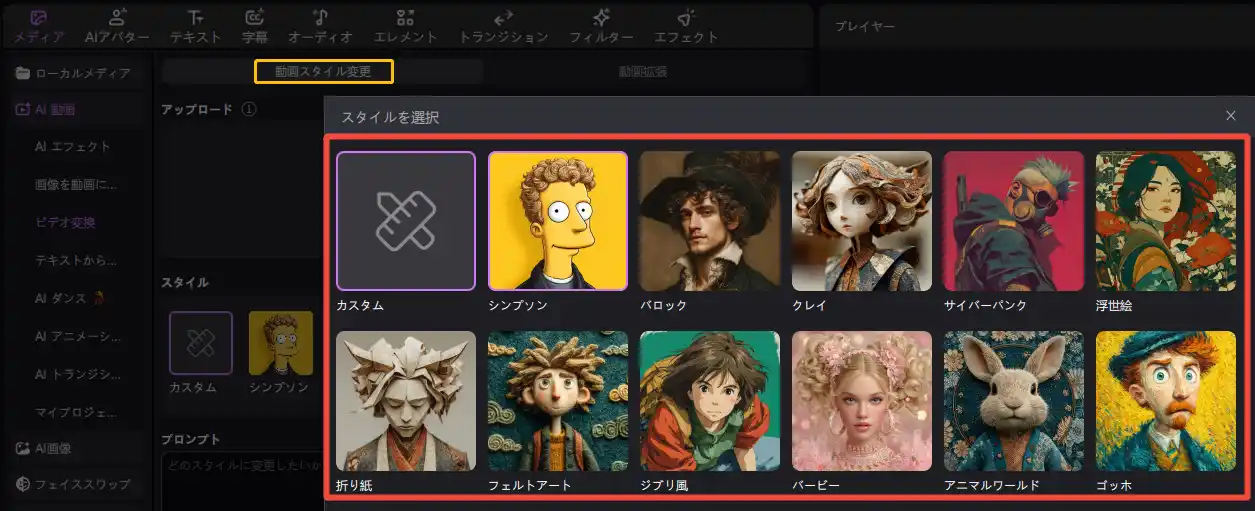This screenshot has height=511, width=1255.
Task: Choose the 折り紙 style thumbnail
Action: [x=406, y=401]
